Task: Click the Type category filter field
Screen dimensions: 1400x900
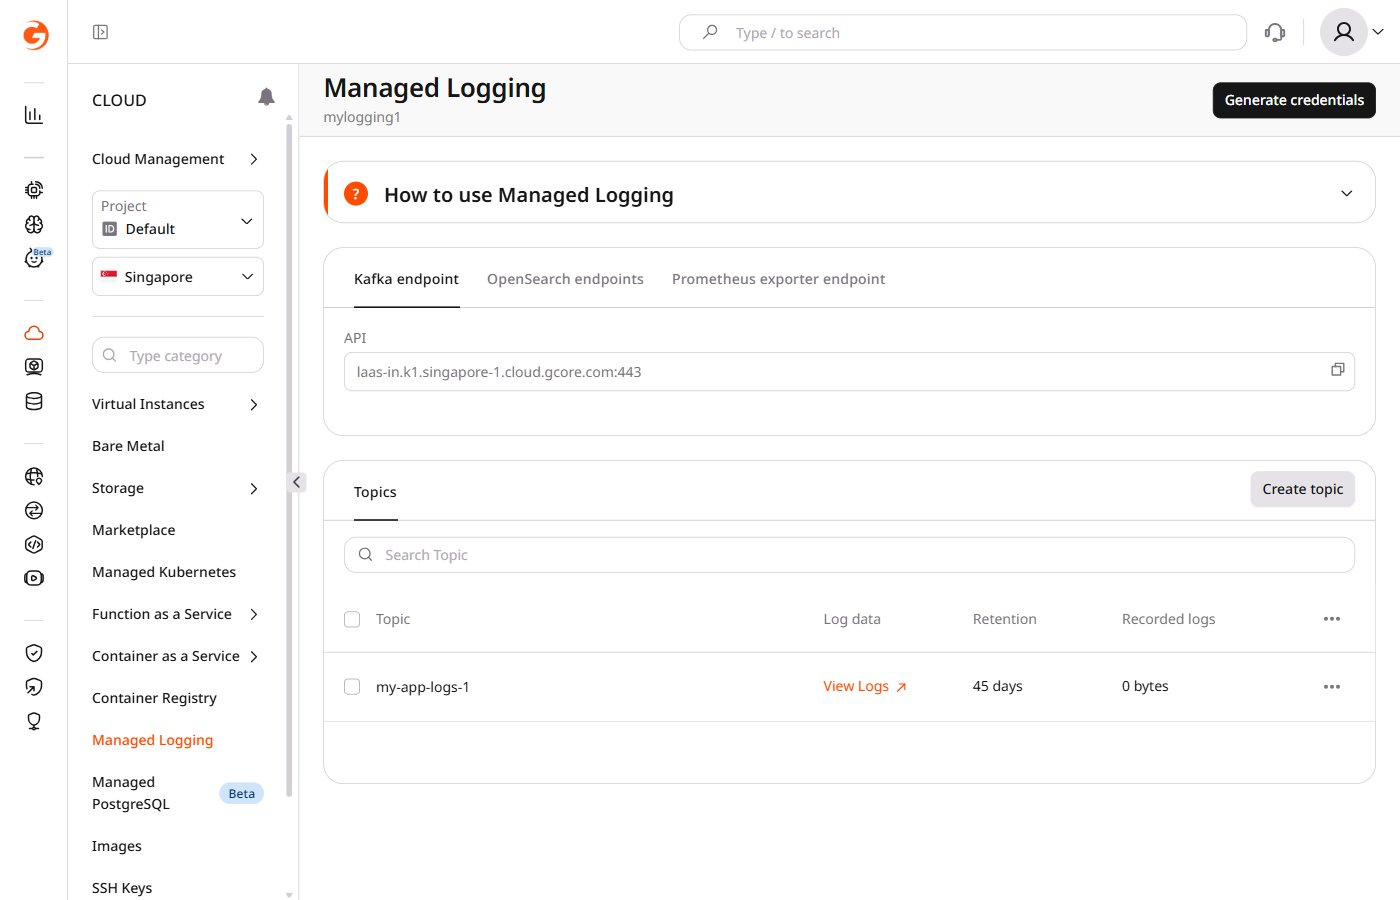Action: point(178,355)
